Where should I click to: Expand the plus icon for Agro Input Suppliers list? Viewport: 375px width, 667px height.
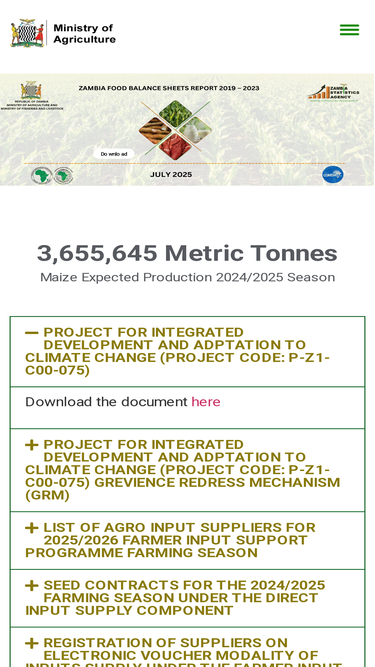point(32,528)
